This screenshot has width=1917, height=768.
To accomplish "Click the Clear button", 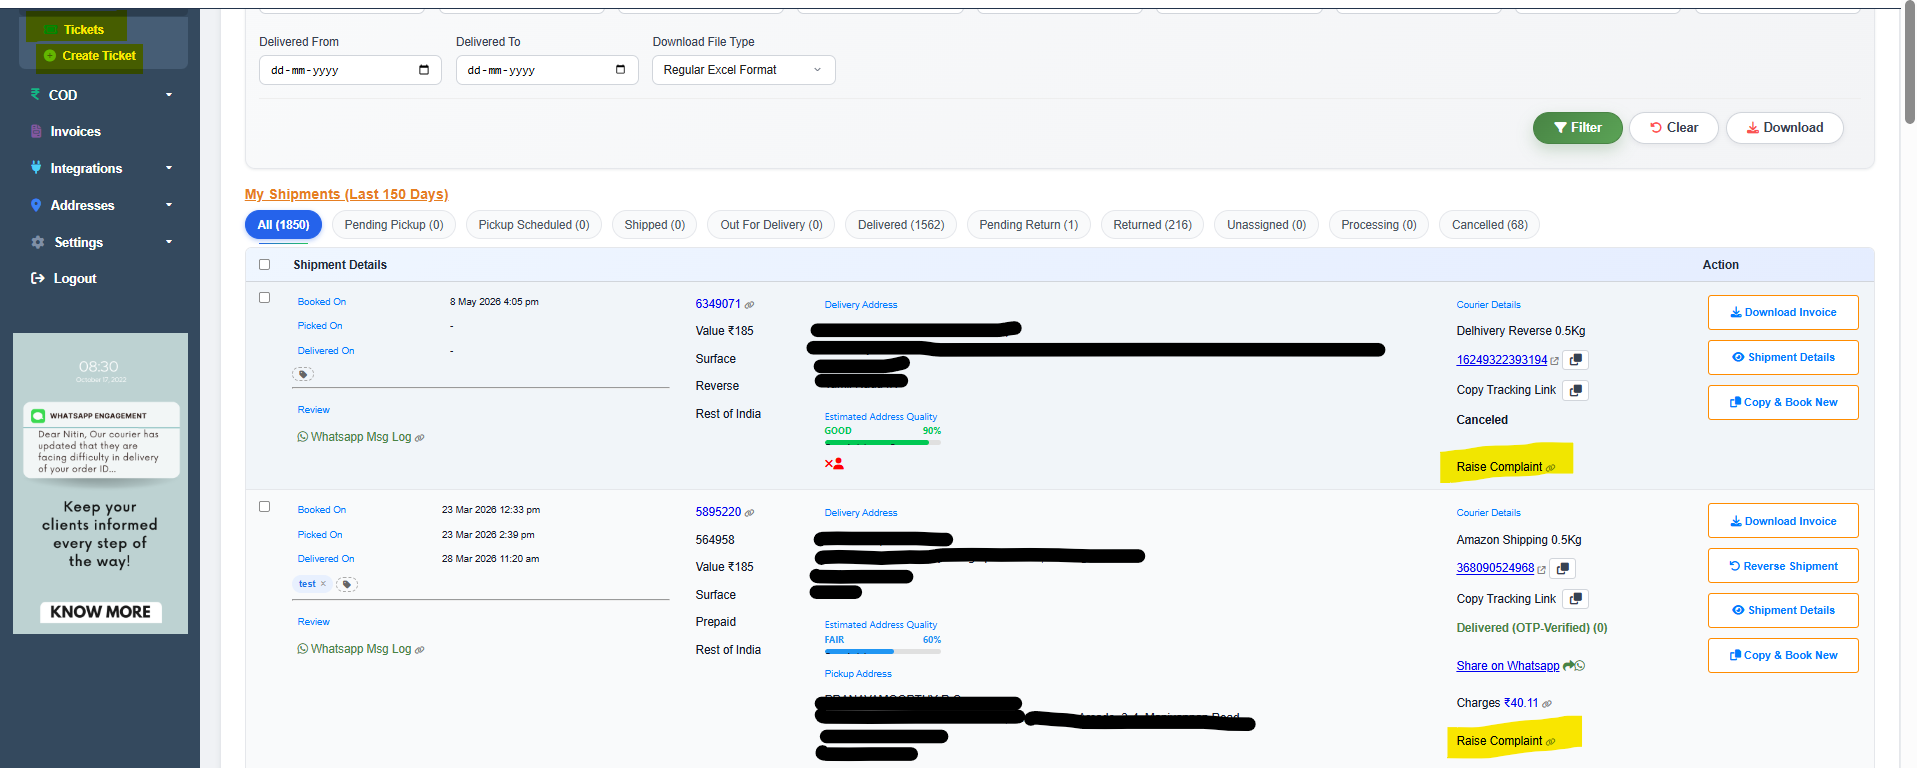I will 1674,128.
